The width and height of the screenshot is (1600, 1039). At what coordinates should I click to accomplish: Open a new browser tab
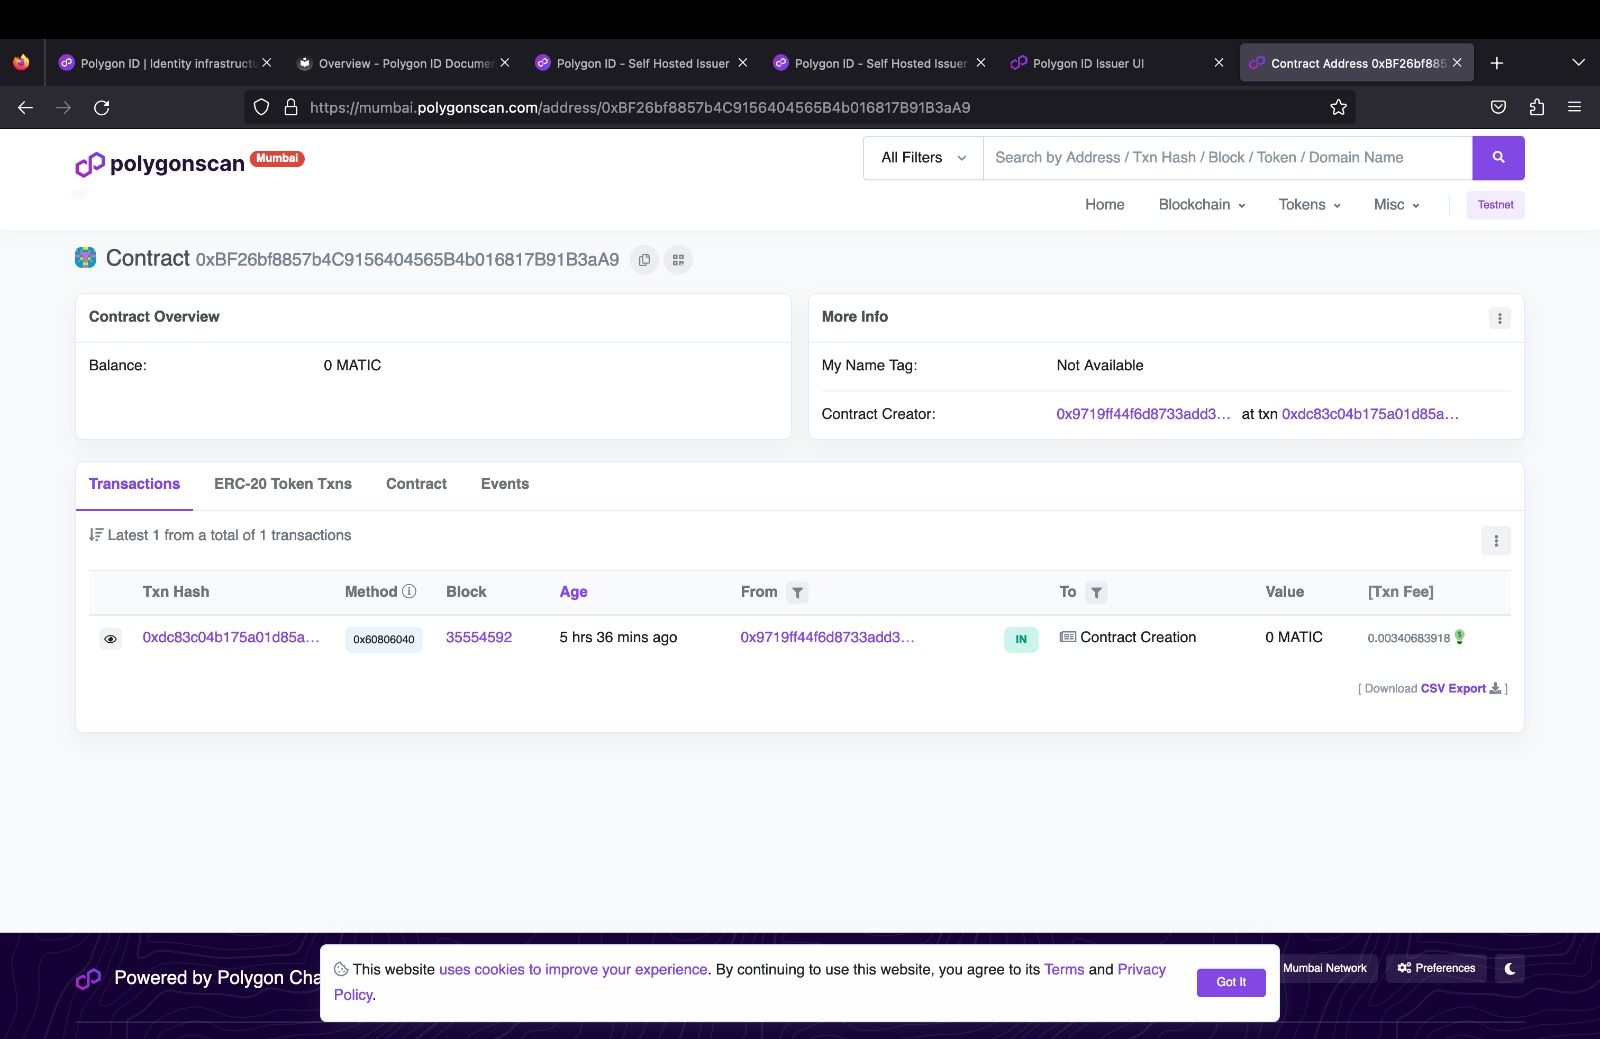[x=1497, y=63]
